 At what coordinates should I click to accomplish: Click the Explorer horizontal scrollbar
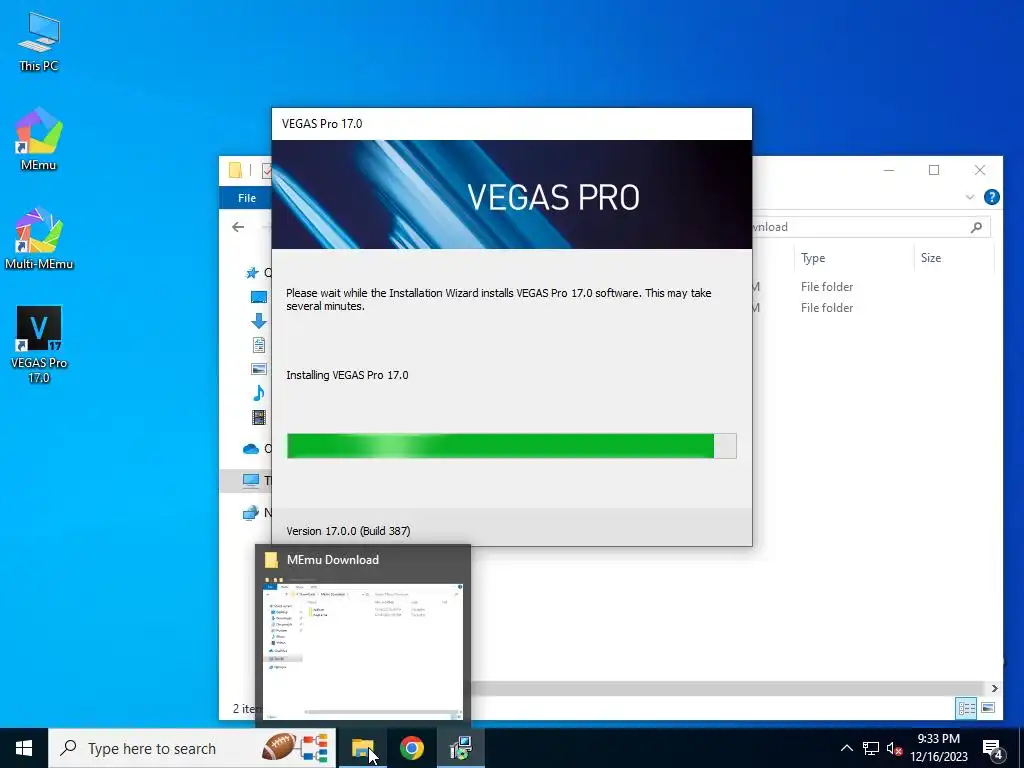pos(728,688)
